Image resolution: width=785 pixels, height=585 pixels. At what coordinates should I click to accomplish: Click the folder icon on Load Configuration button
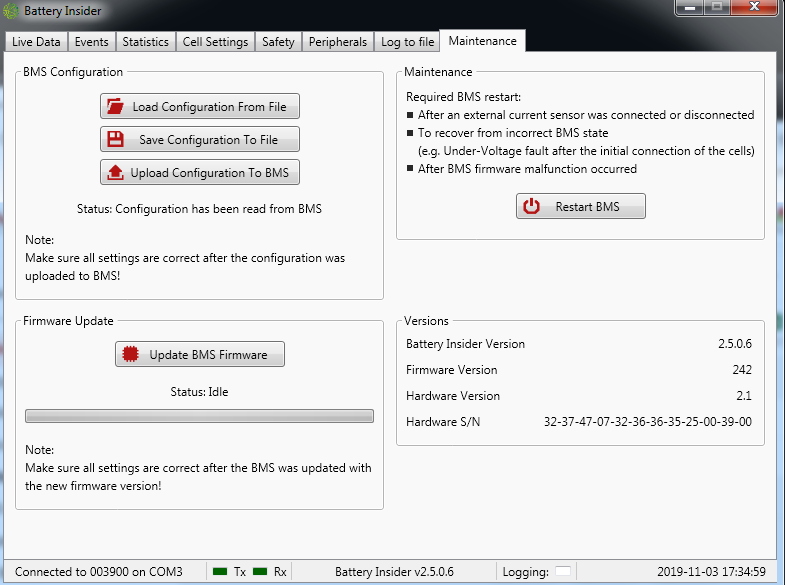[116, 106]
